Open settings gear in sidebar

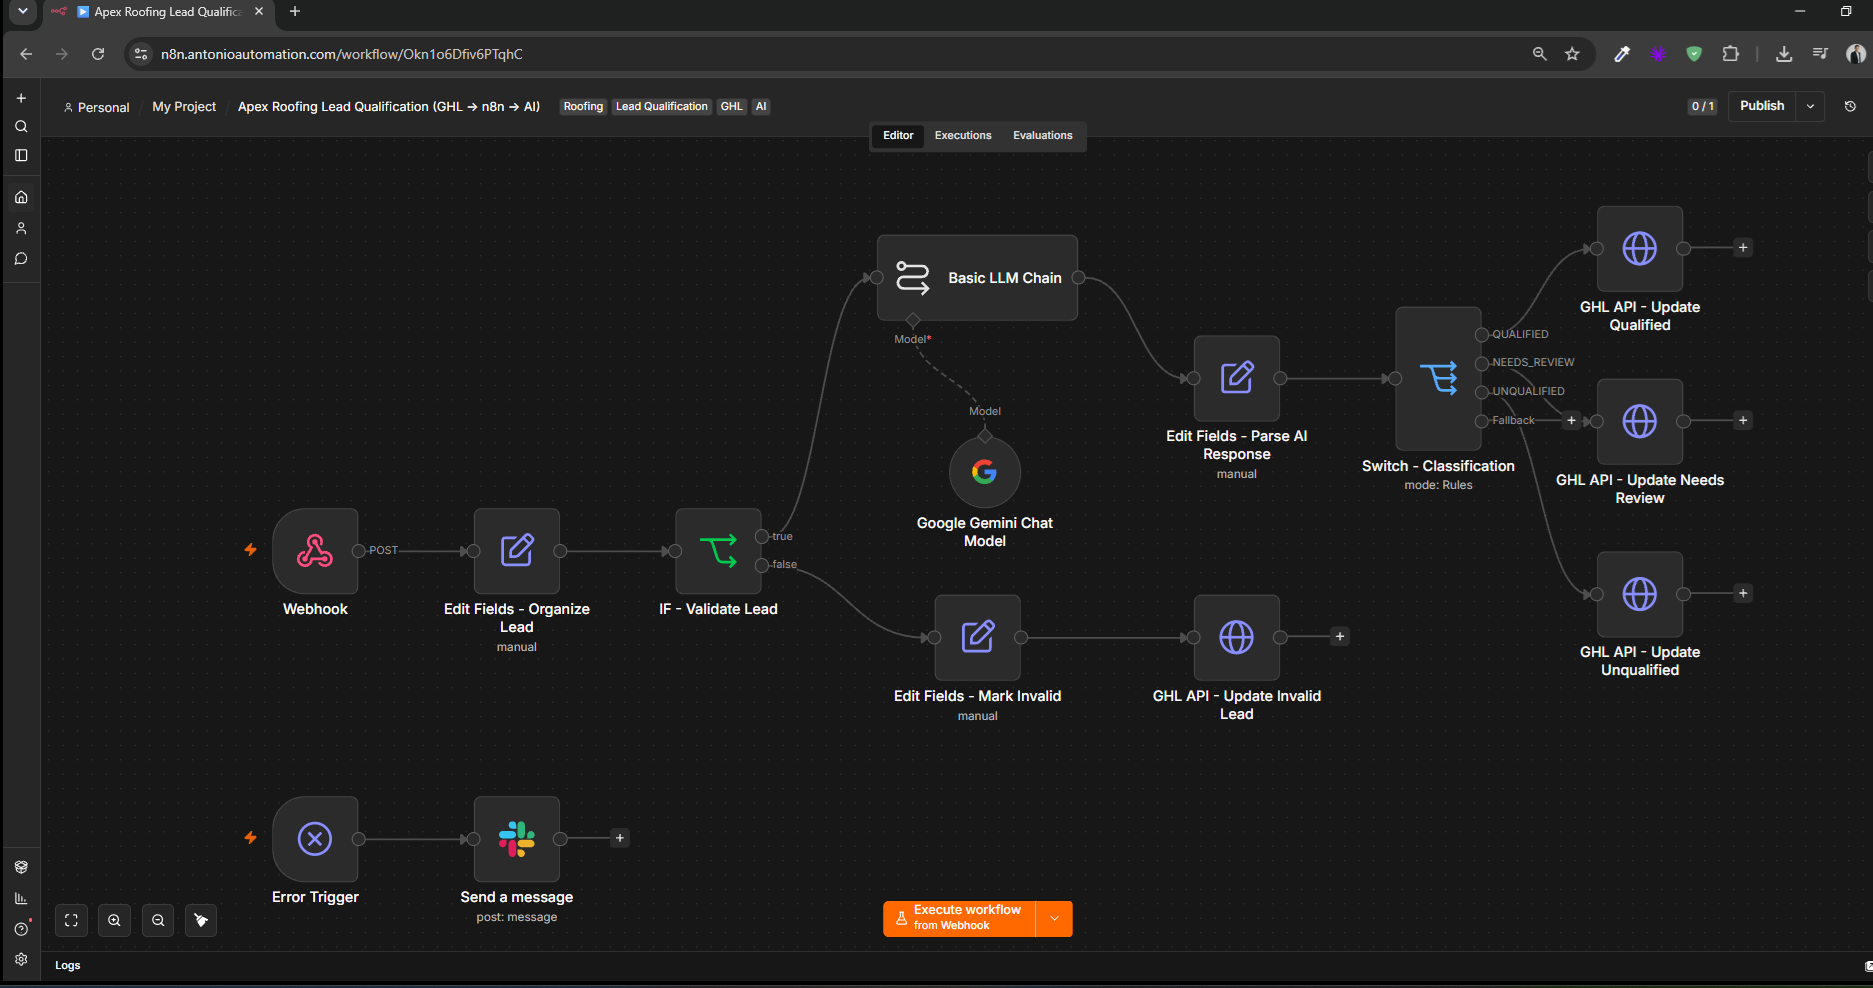click(21, 959)
